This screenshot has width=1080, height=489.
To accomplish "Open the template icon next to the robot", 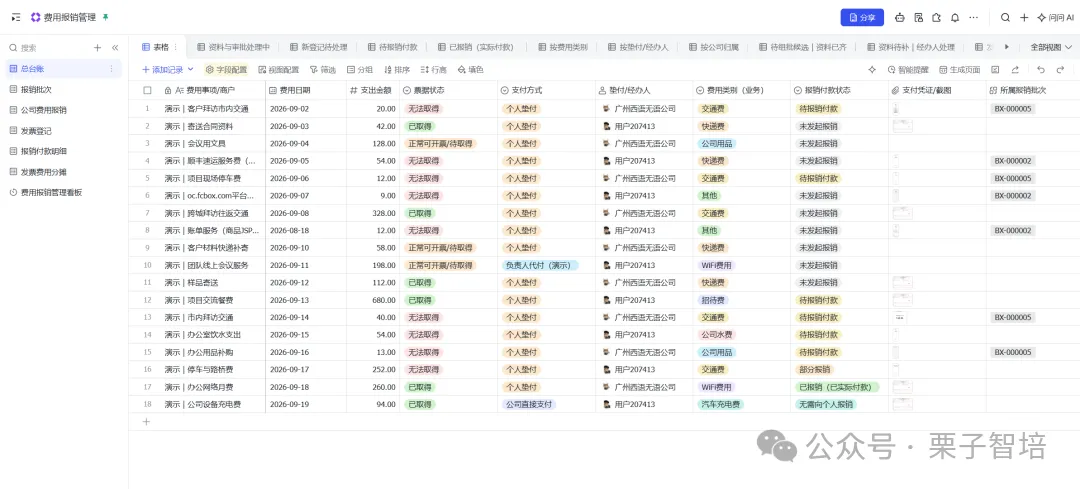I will pos(918,18).
